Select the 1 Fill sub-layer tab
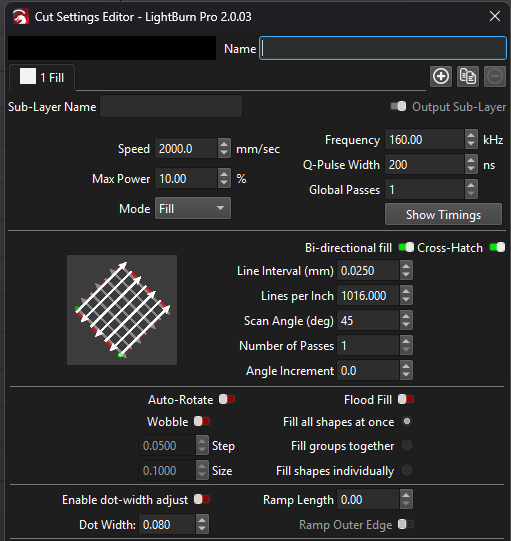This screenshot has width=511, height=541. (x=42, y=77)
